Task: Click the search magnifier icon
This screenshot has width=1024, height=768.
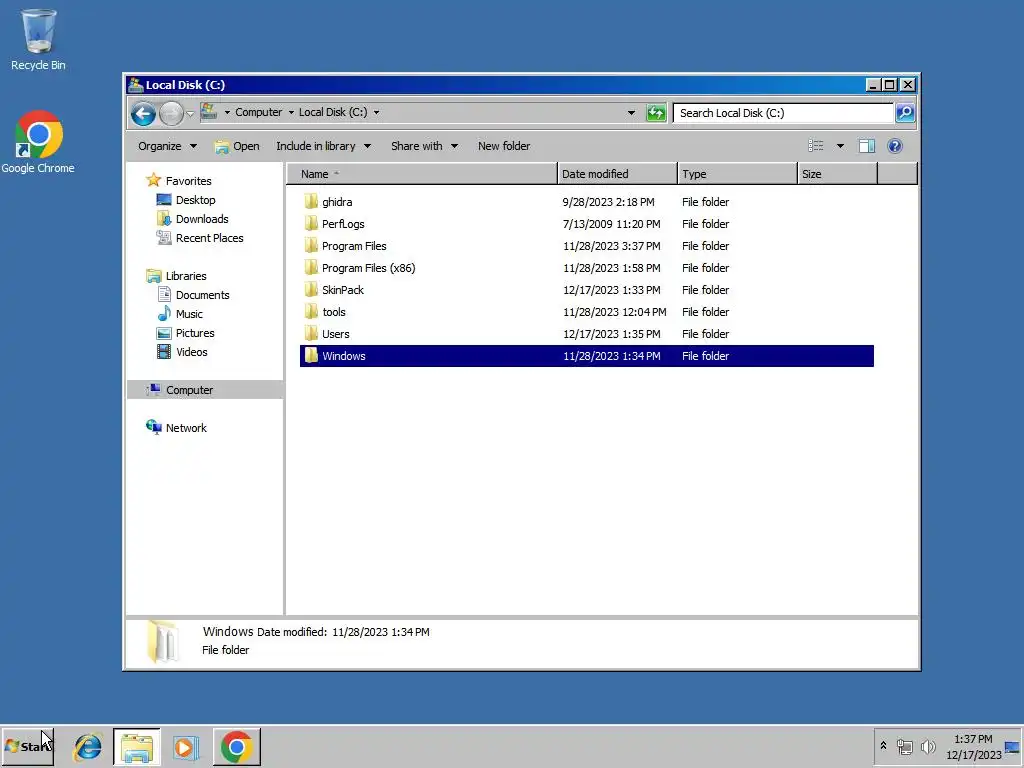Action: [904, 113]
